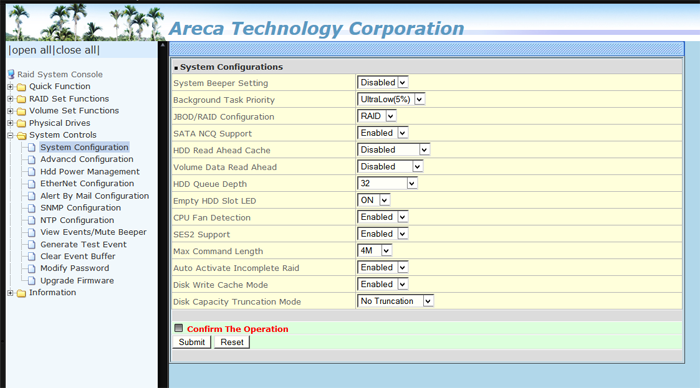Open Alert By Mail Configuration page
The image size is (700, 388).
click(95, 196)
